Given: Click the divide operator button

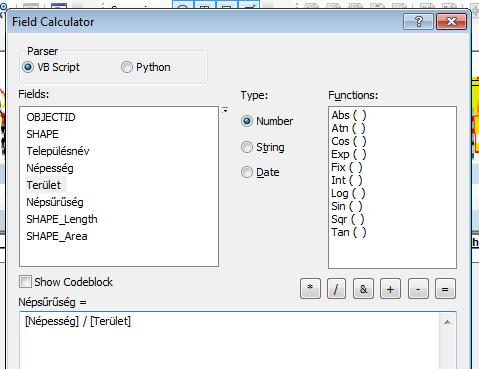Looking at the screenshot, I should 336,289.
